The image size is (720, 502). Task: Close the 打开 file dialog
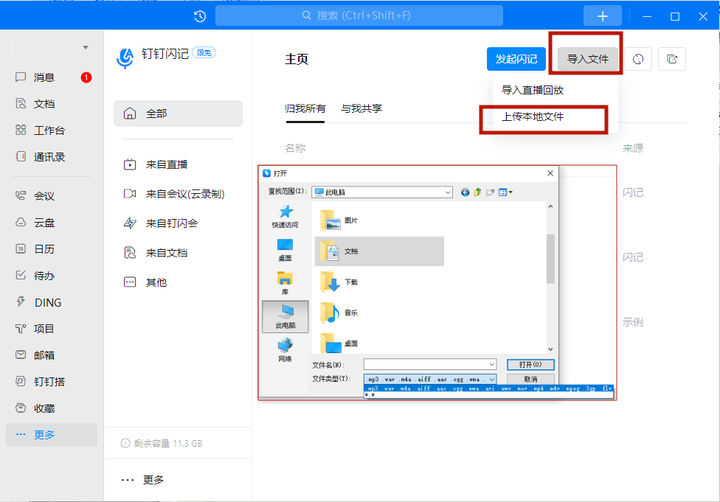point(550,173)
